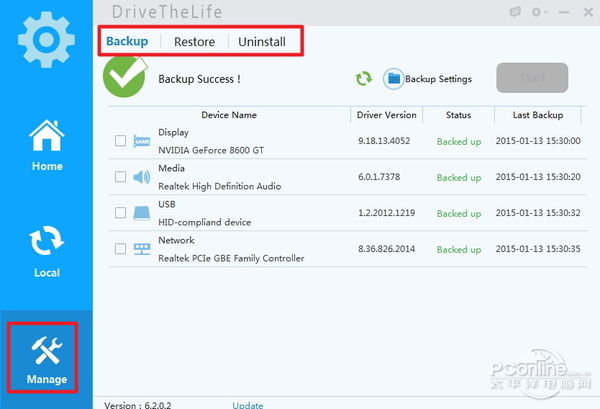Click the Version : 6.2.0.2 text

pyautogui.click(x=138, y=405)
